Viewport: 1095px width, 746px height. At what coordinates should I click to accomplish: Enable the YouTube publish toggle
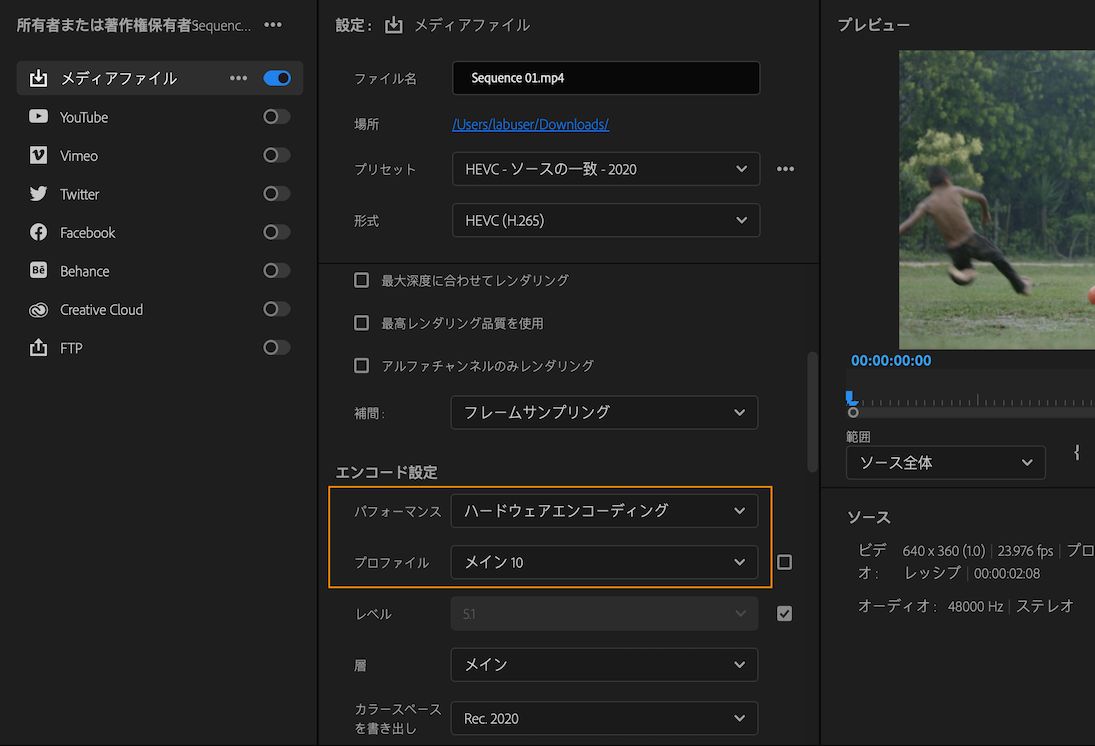pyautogui.click(x=277, y=117)
